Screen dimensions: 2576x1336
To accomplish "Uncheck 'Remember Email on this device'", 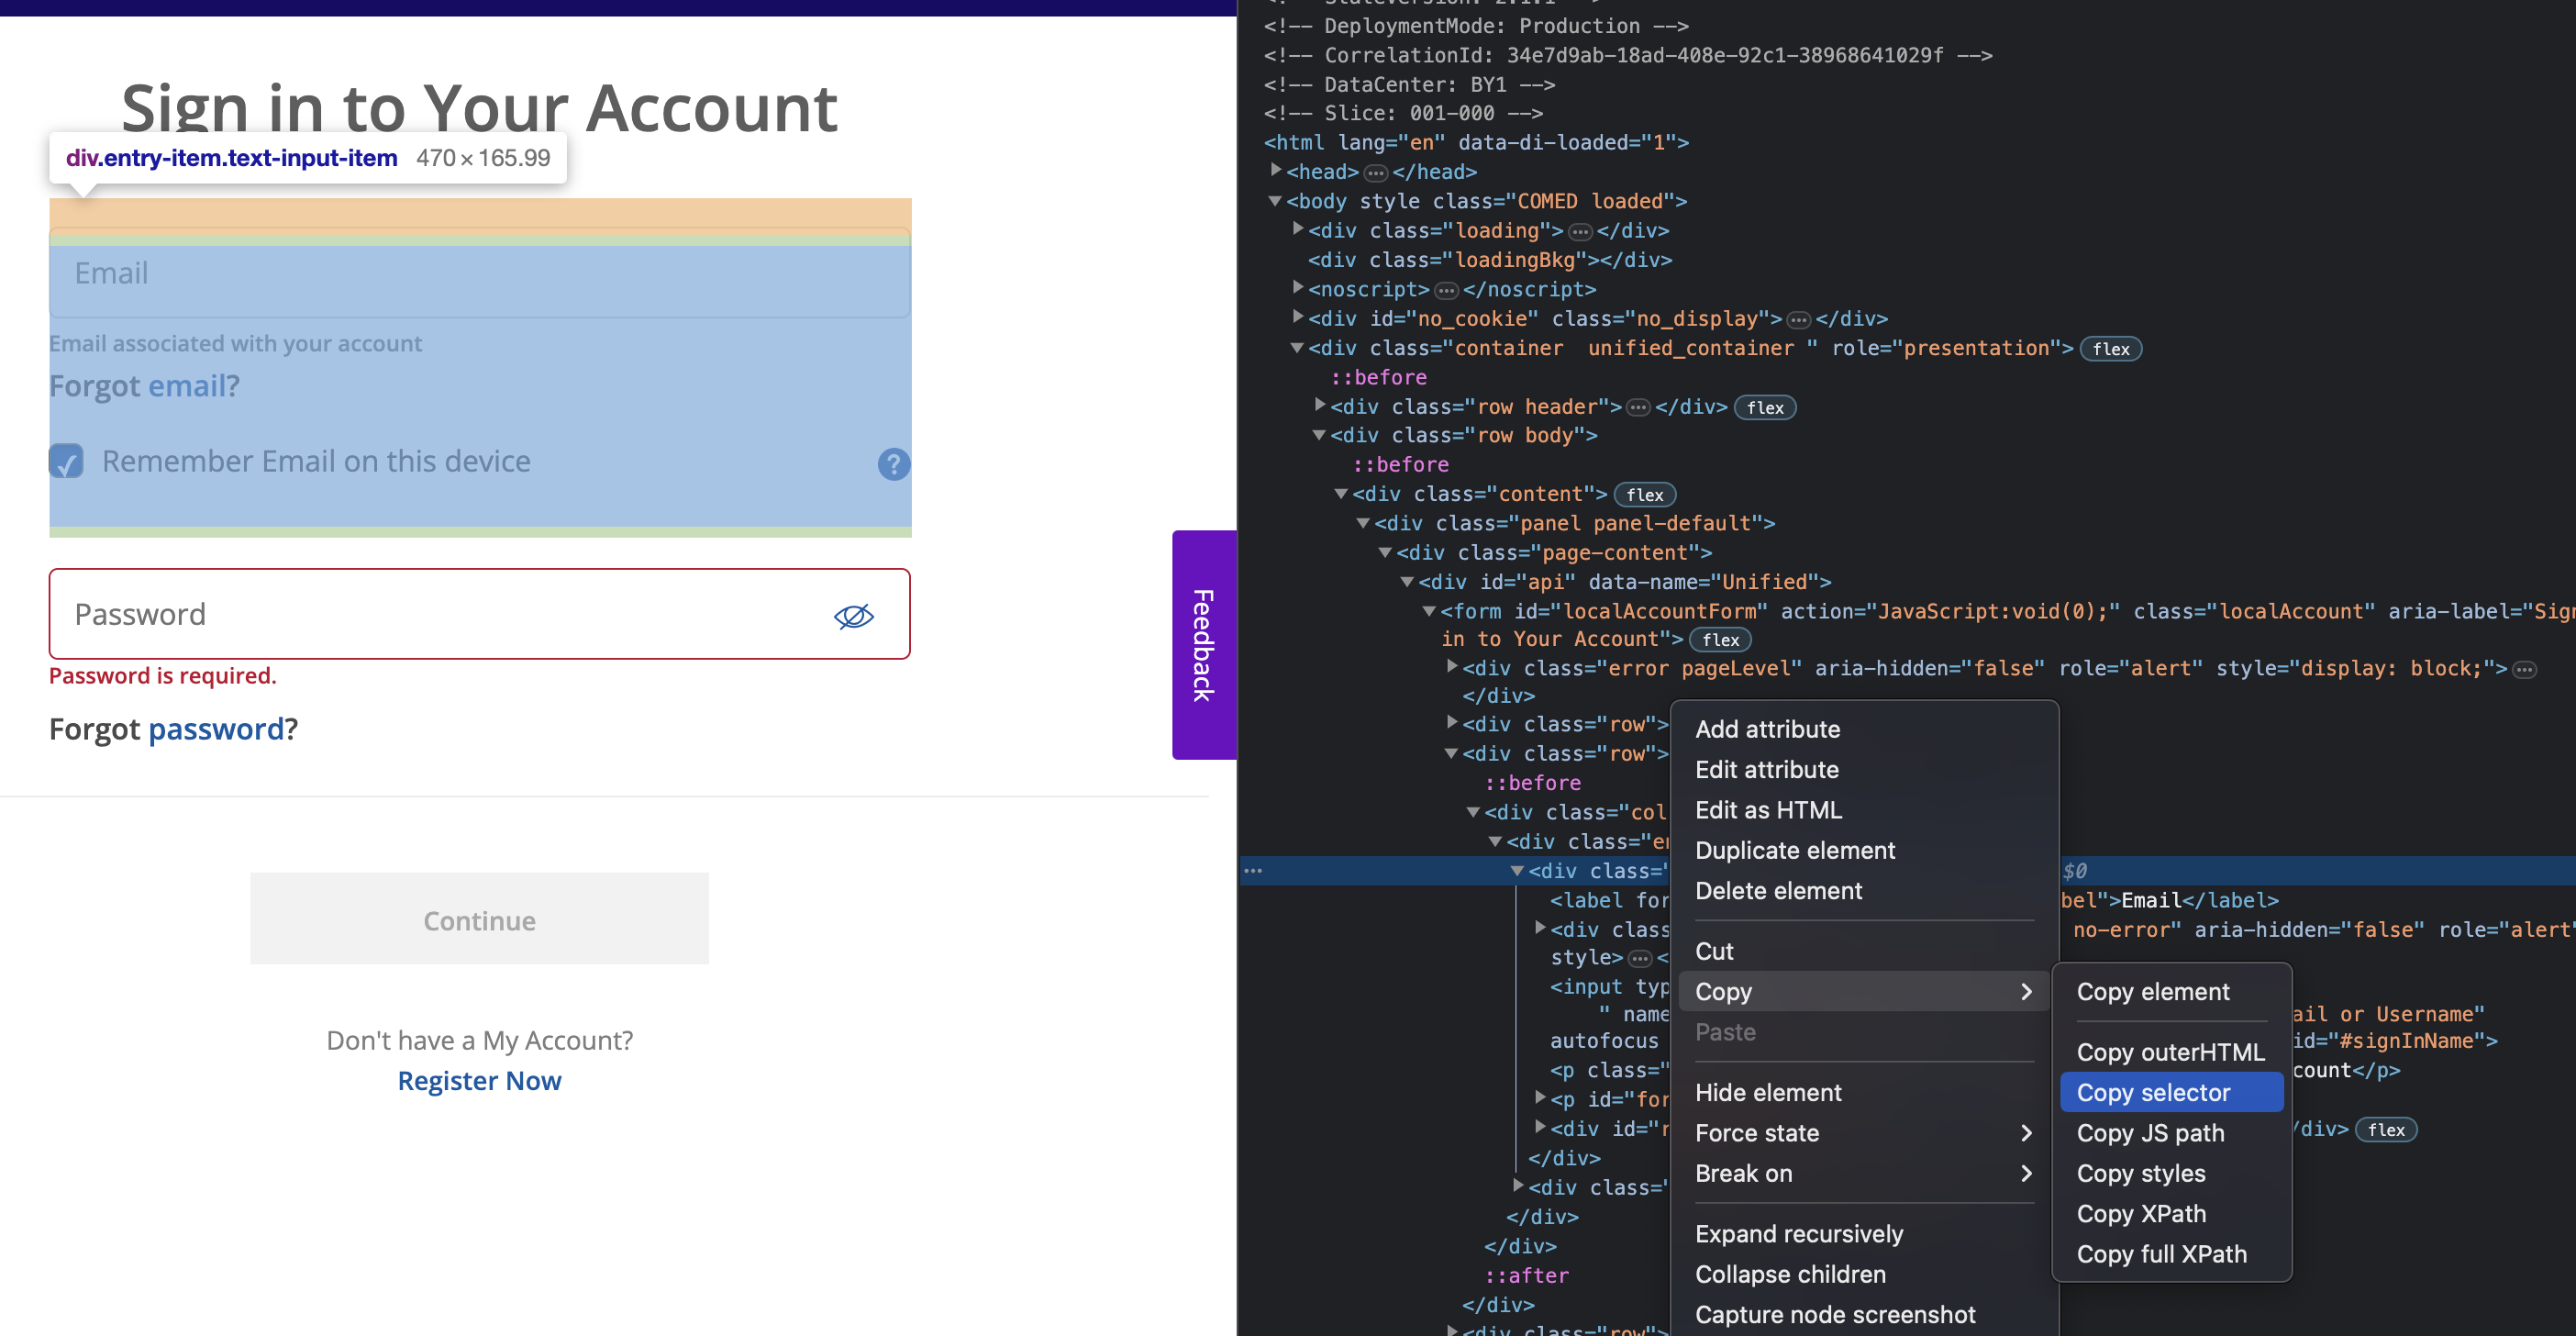I will [66, 462].
